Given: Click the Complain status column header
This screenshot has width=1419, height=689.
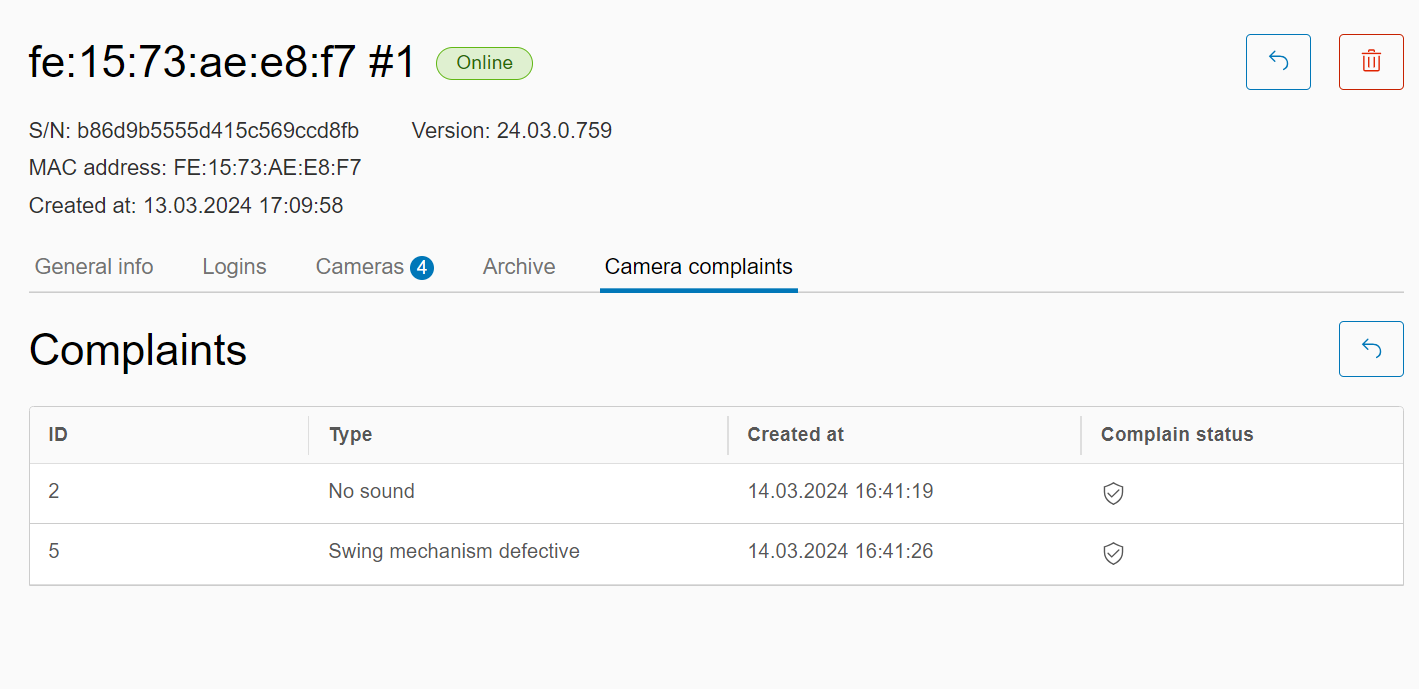Looking at the screenshot, I should (x=1177, y=435).
